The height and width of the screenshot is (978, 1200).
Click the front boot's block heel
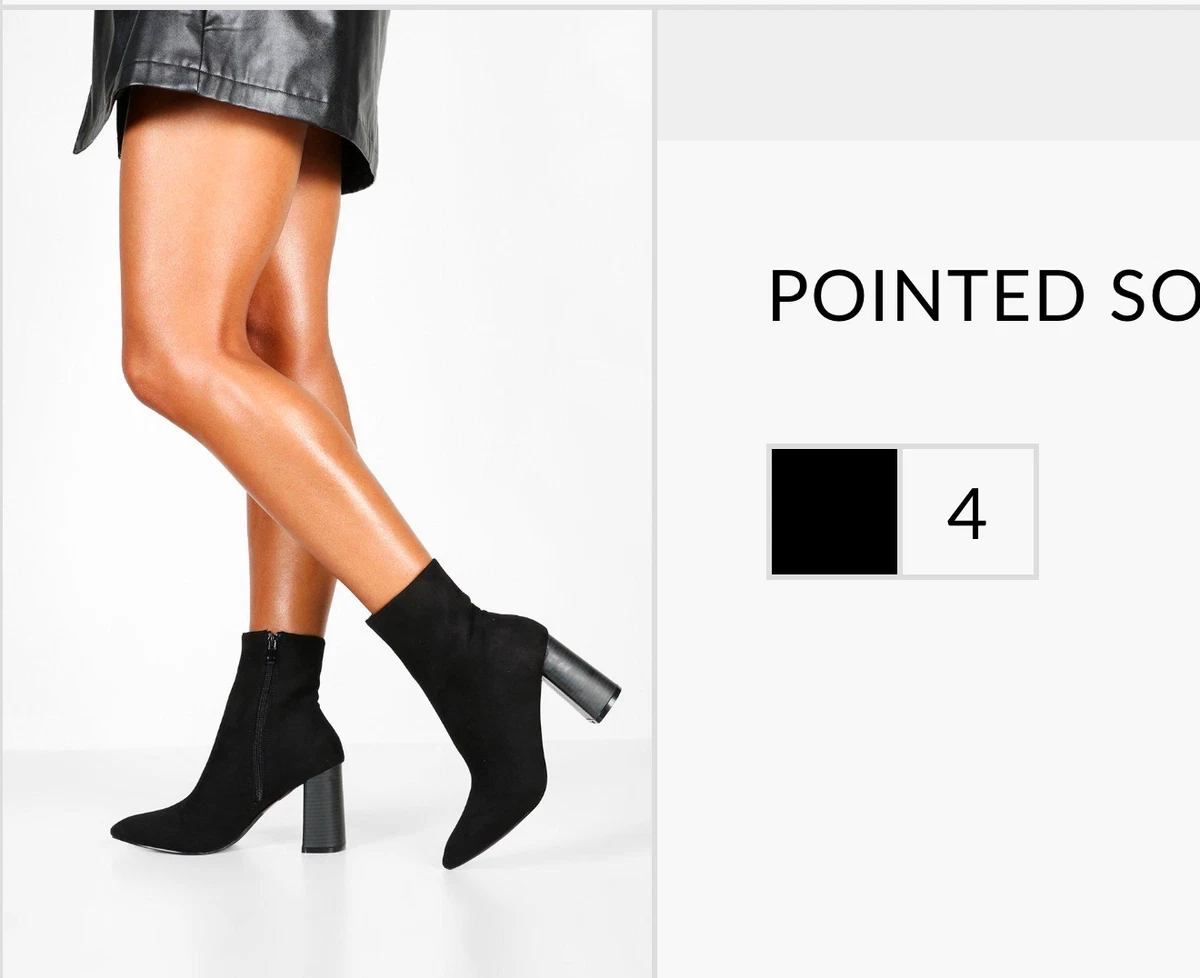point(323,805)
